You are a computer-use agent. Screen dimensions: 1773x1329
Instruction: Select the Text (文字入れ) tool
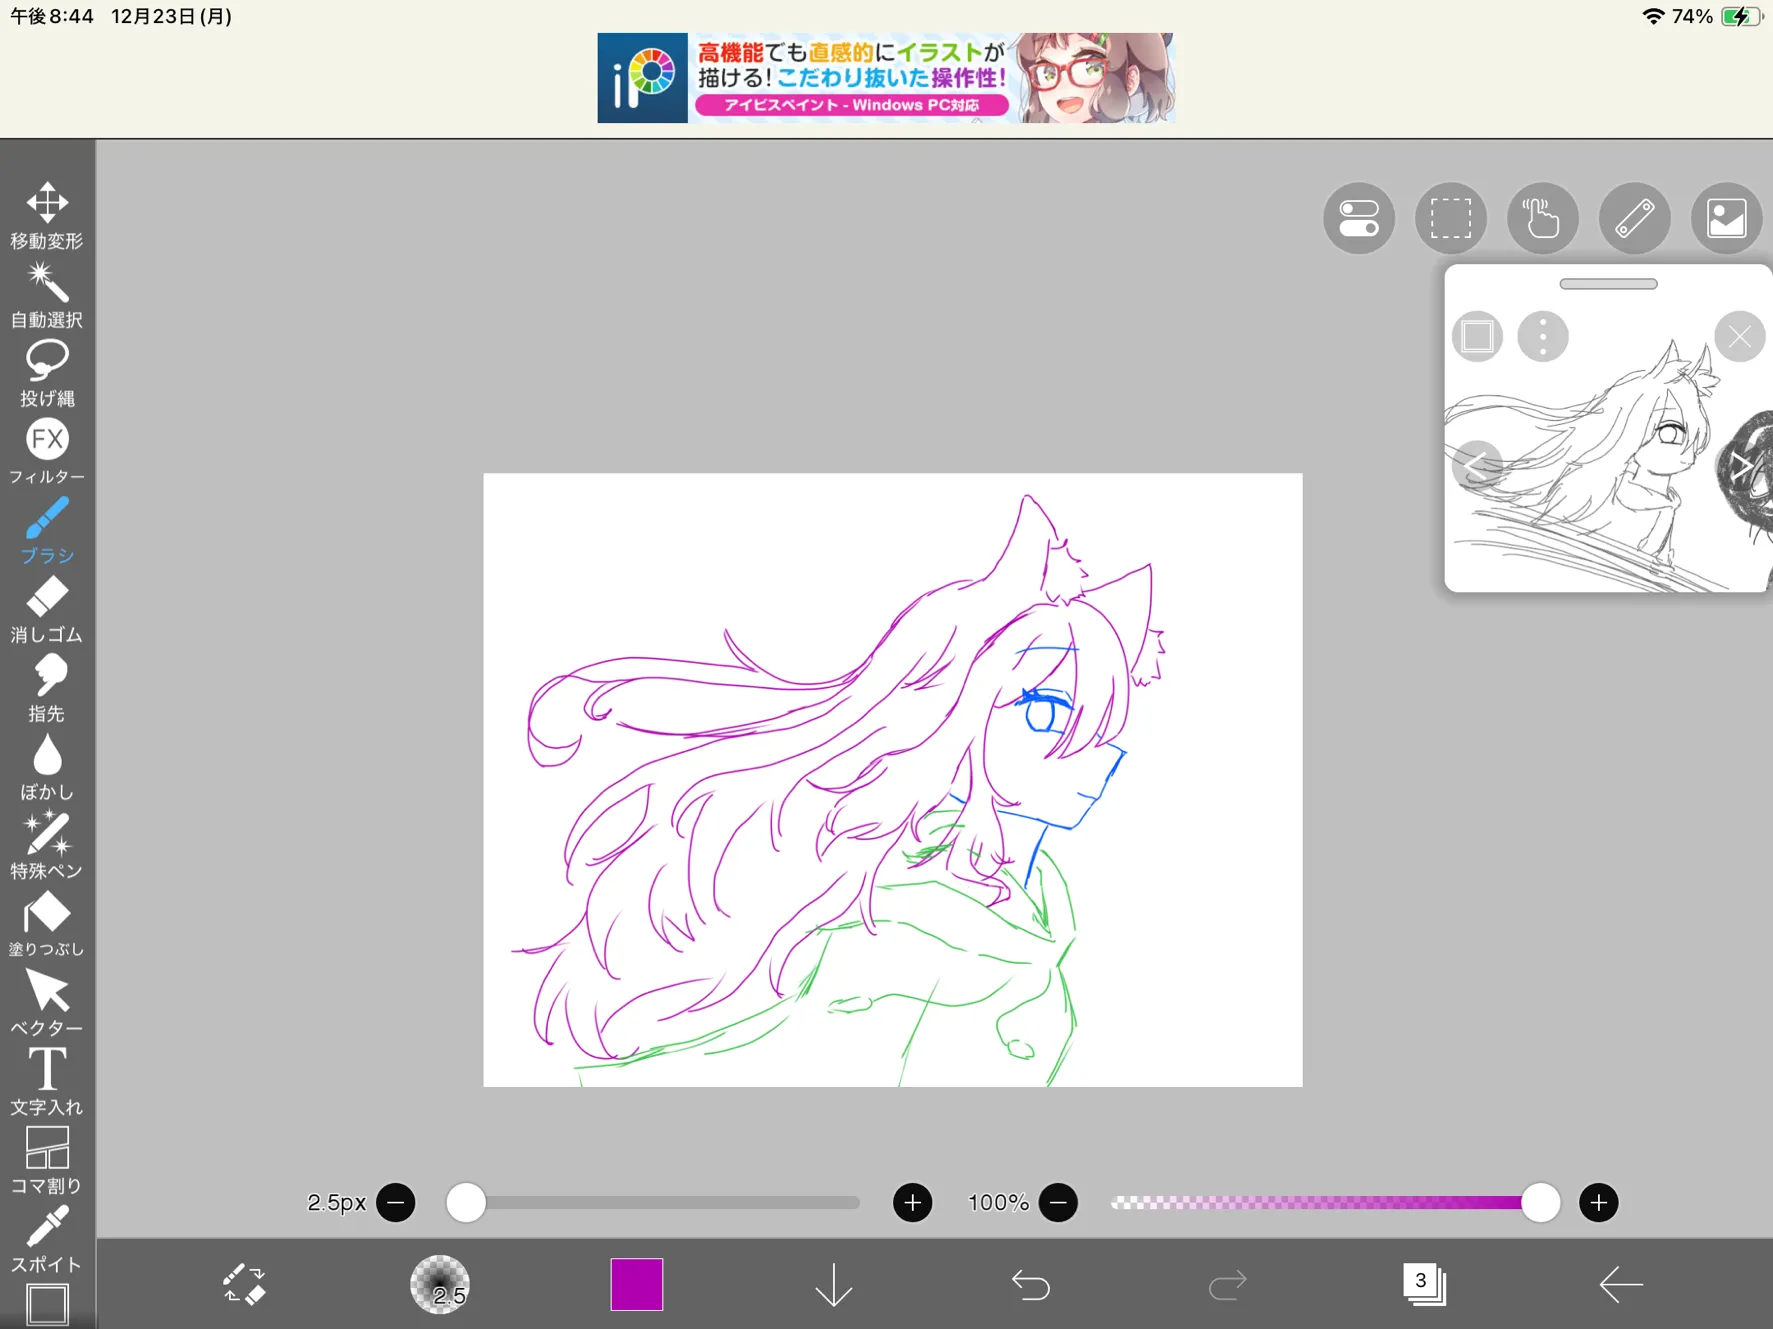tap(47, 1081)
